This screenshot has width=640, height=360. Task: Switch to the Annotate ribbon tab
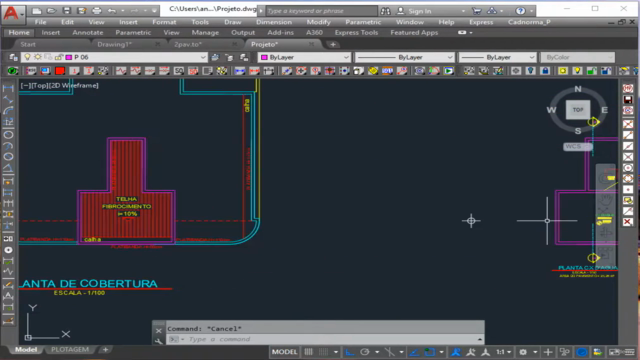[88, 33]
